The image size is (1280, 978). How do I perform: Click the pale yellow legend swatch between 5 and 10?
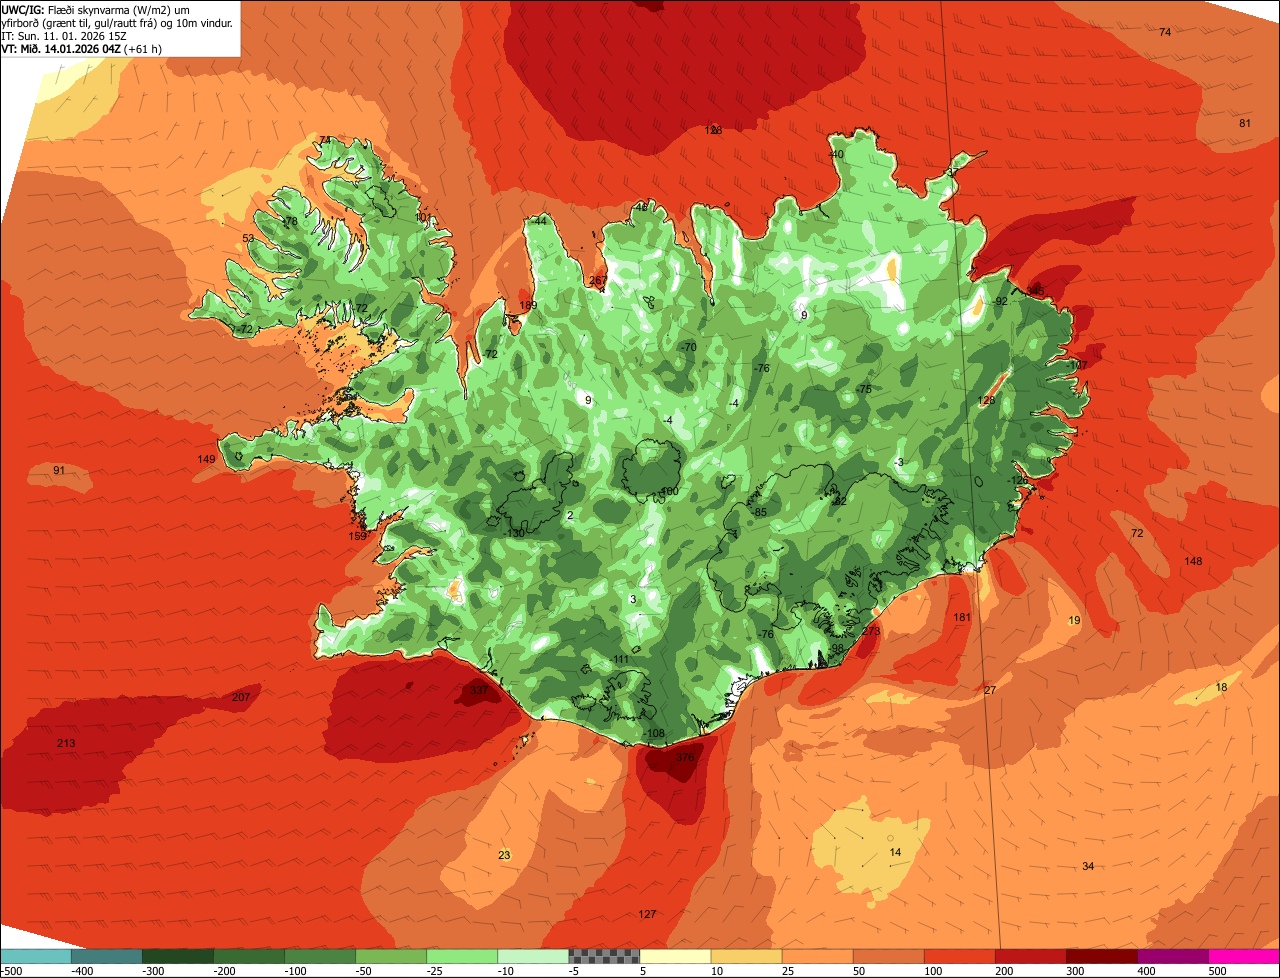[675, 956]
